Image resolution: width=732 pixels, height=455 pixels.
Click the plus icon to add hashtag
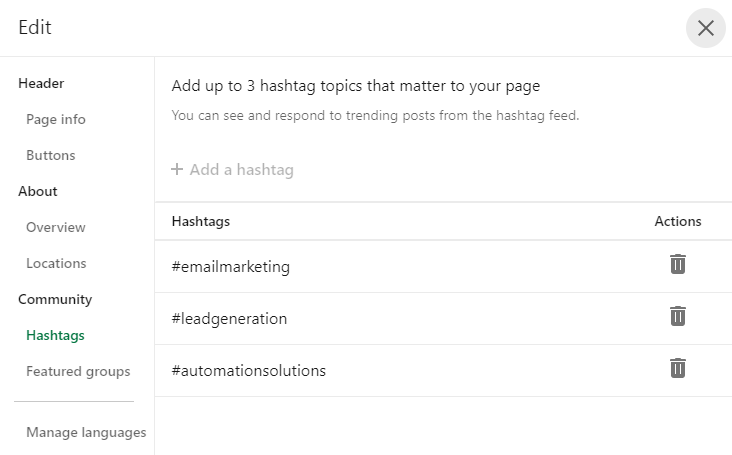point(177,169)
